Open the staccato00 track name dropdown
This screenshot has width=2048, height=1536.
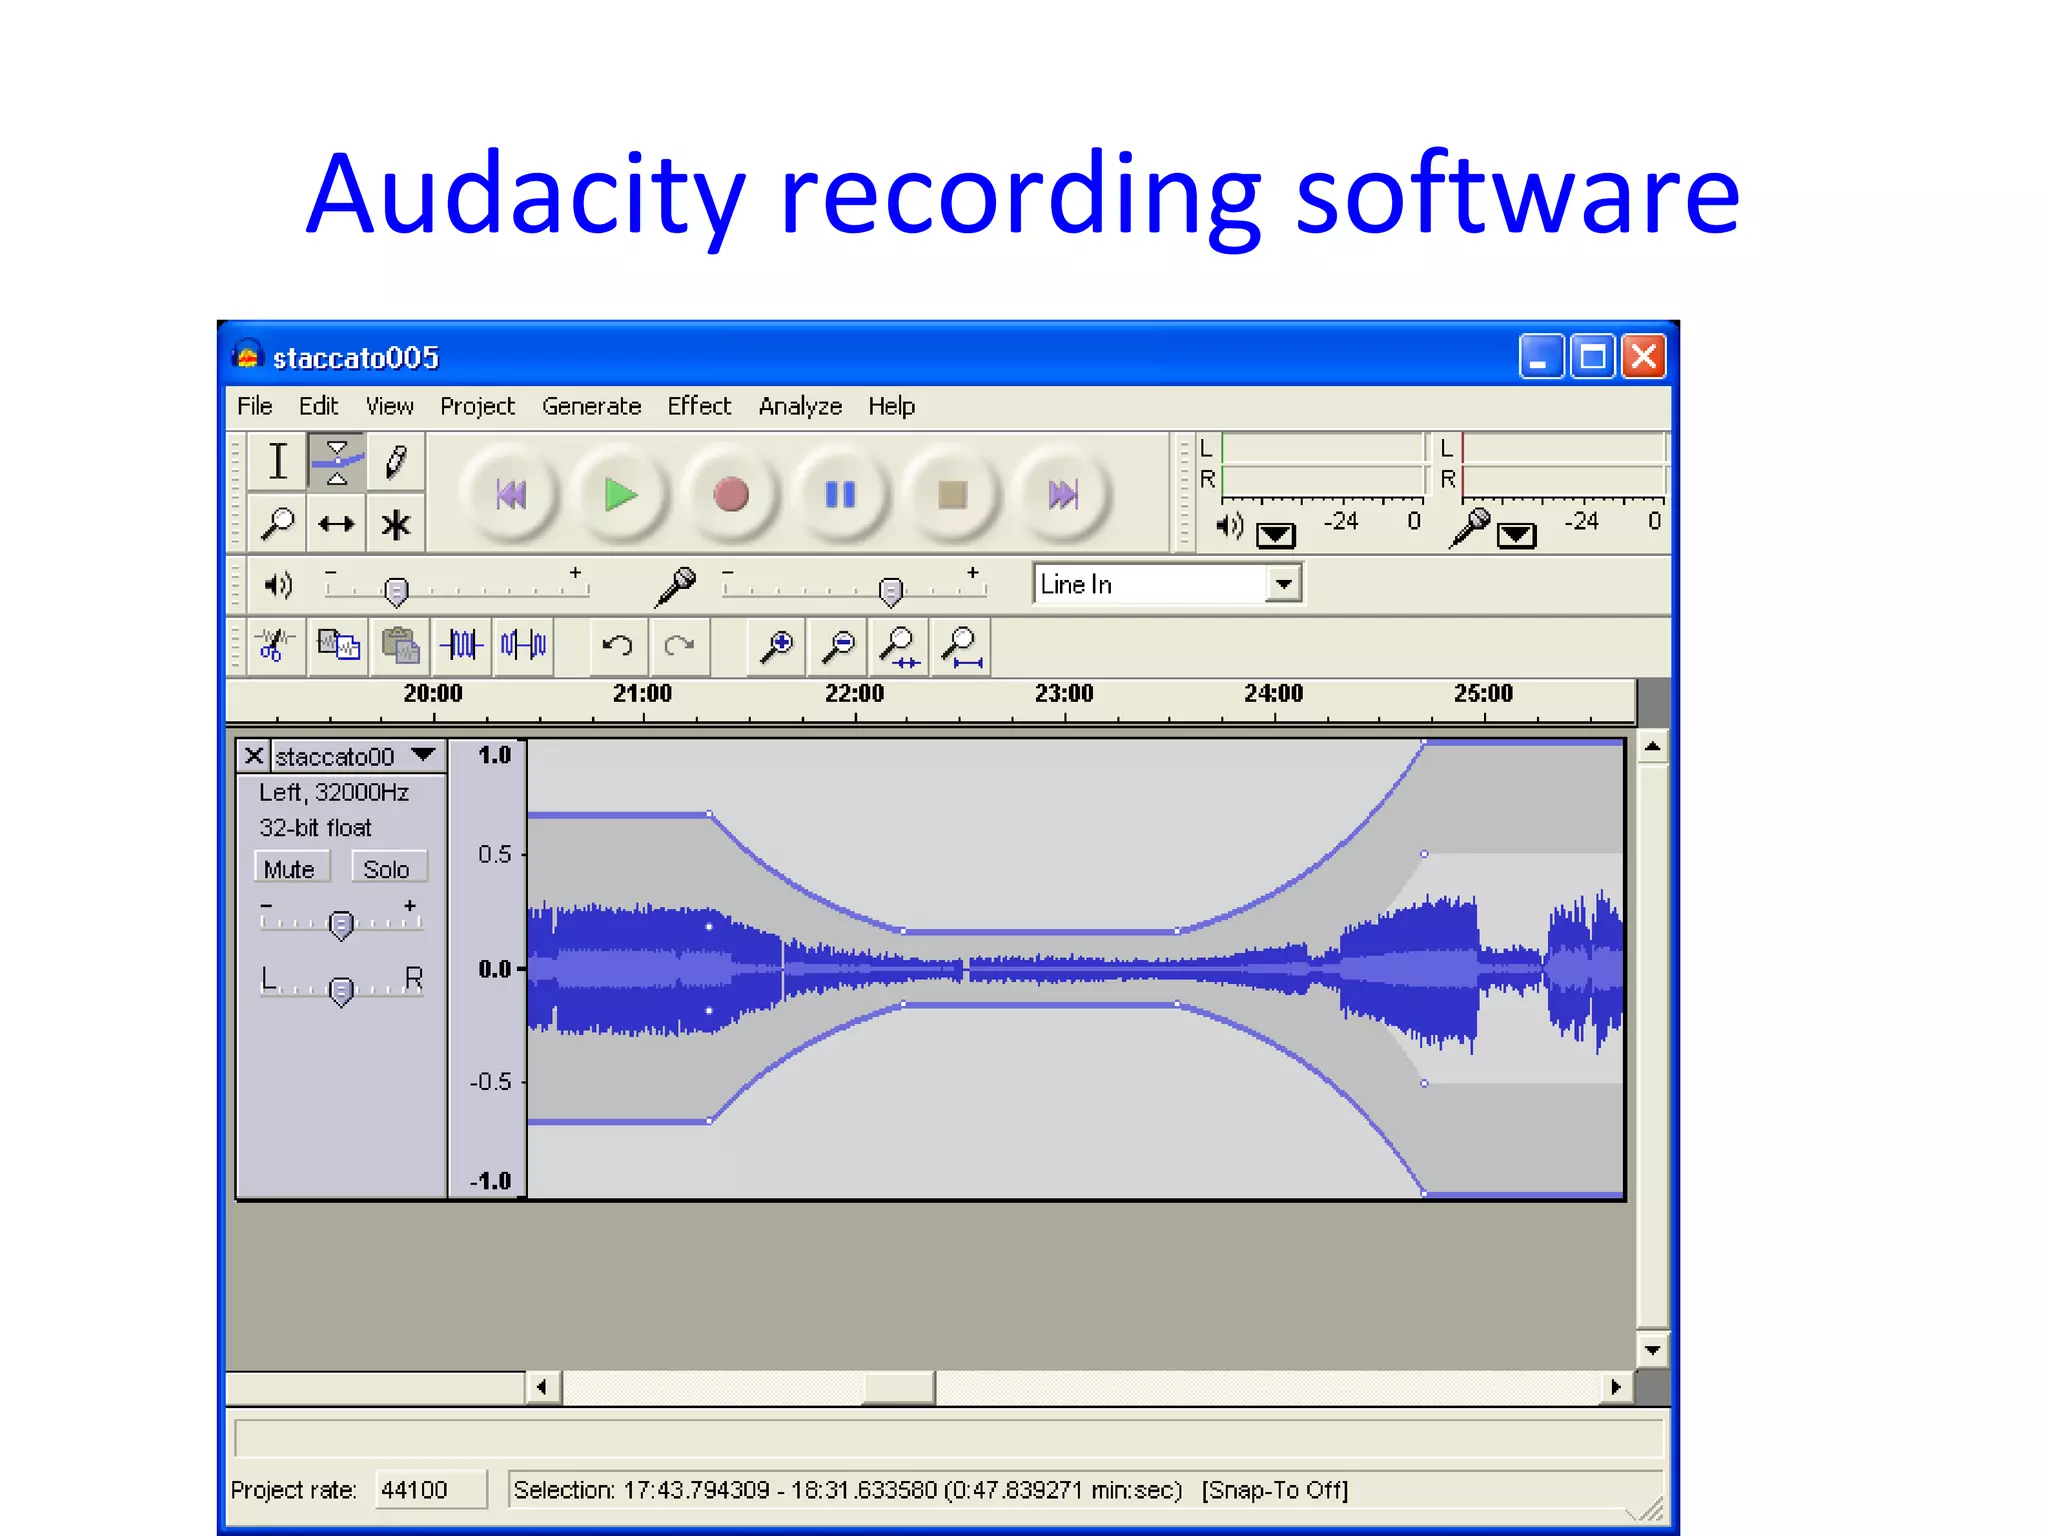tap(424, 755)
